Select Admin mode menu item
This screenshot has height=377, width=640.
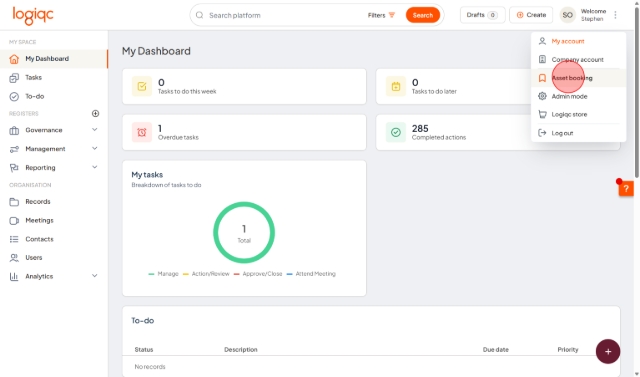pyautogui.click(x=578, y=96)
